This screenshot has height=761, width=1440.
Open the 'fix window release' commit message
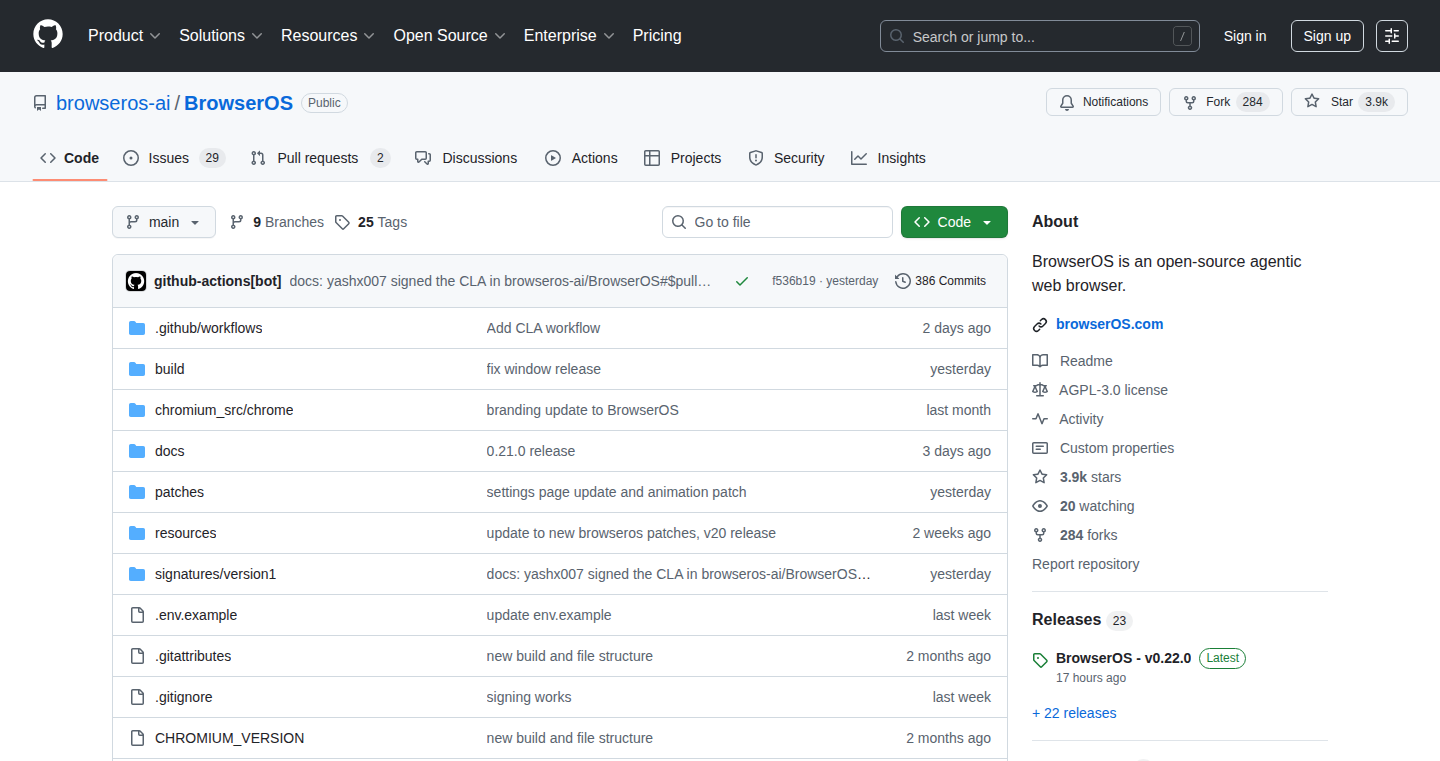coord(544,369)
